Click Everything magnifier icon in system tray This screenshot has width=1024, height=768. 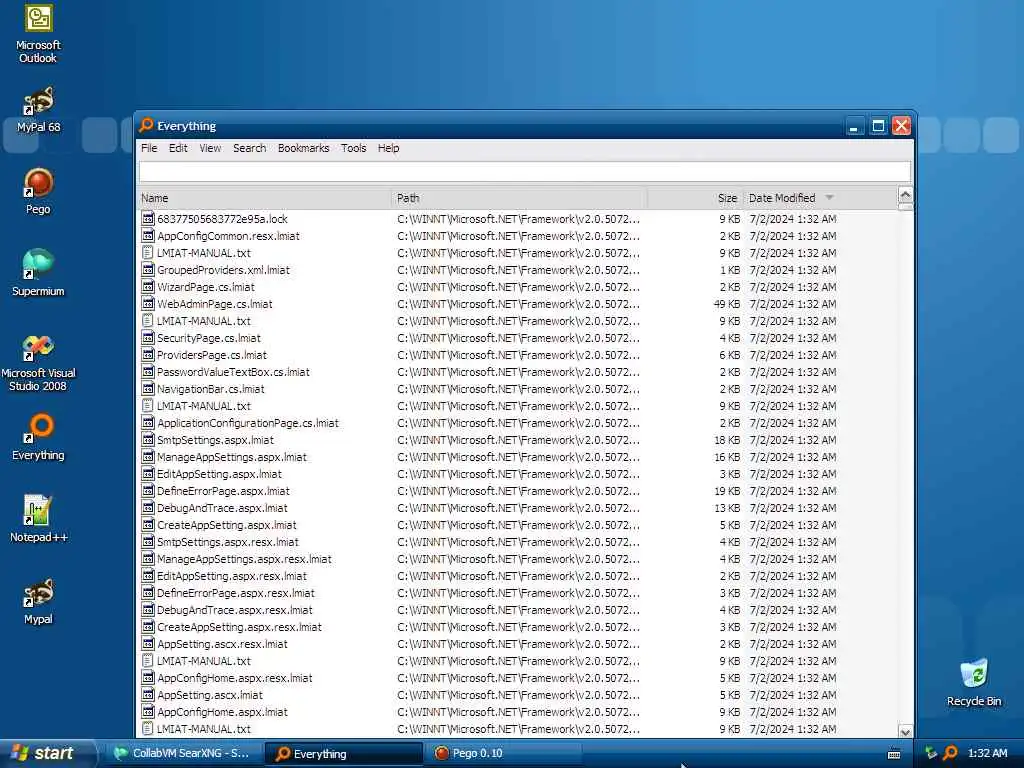951,753
